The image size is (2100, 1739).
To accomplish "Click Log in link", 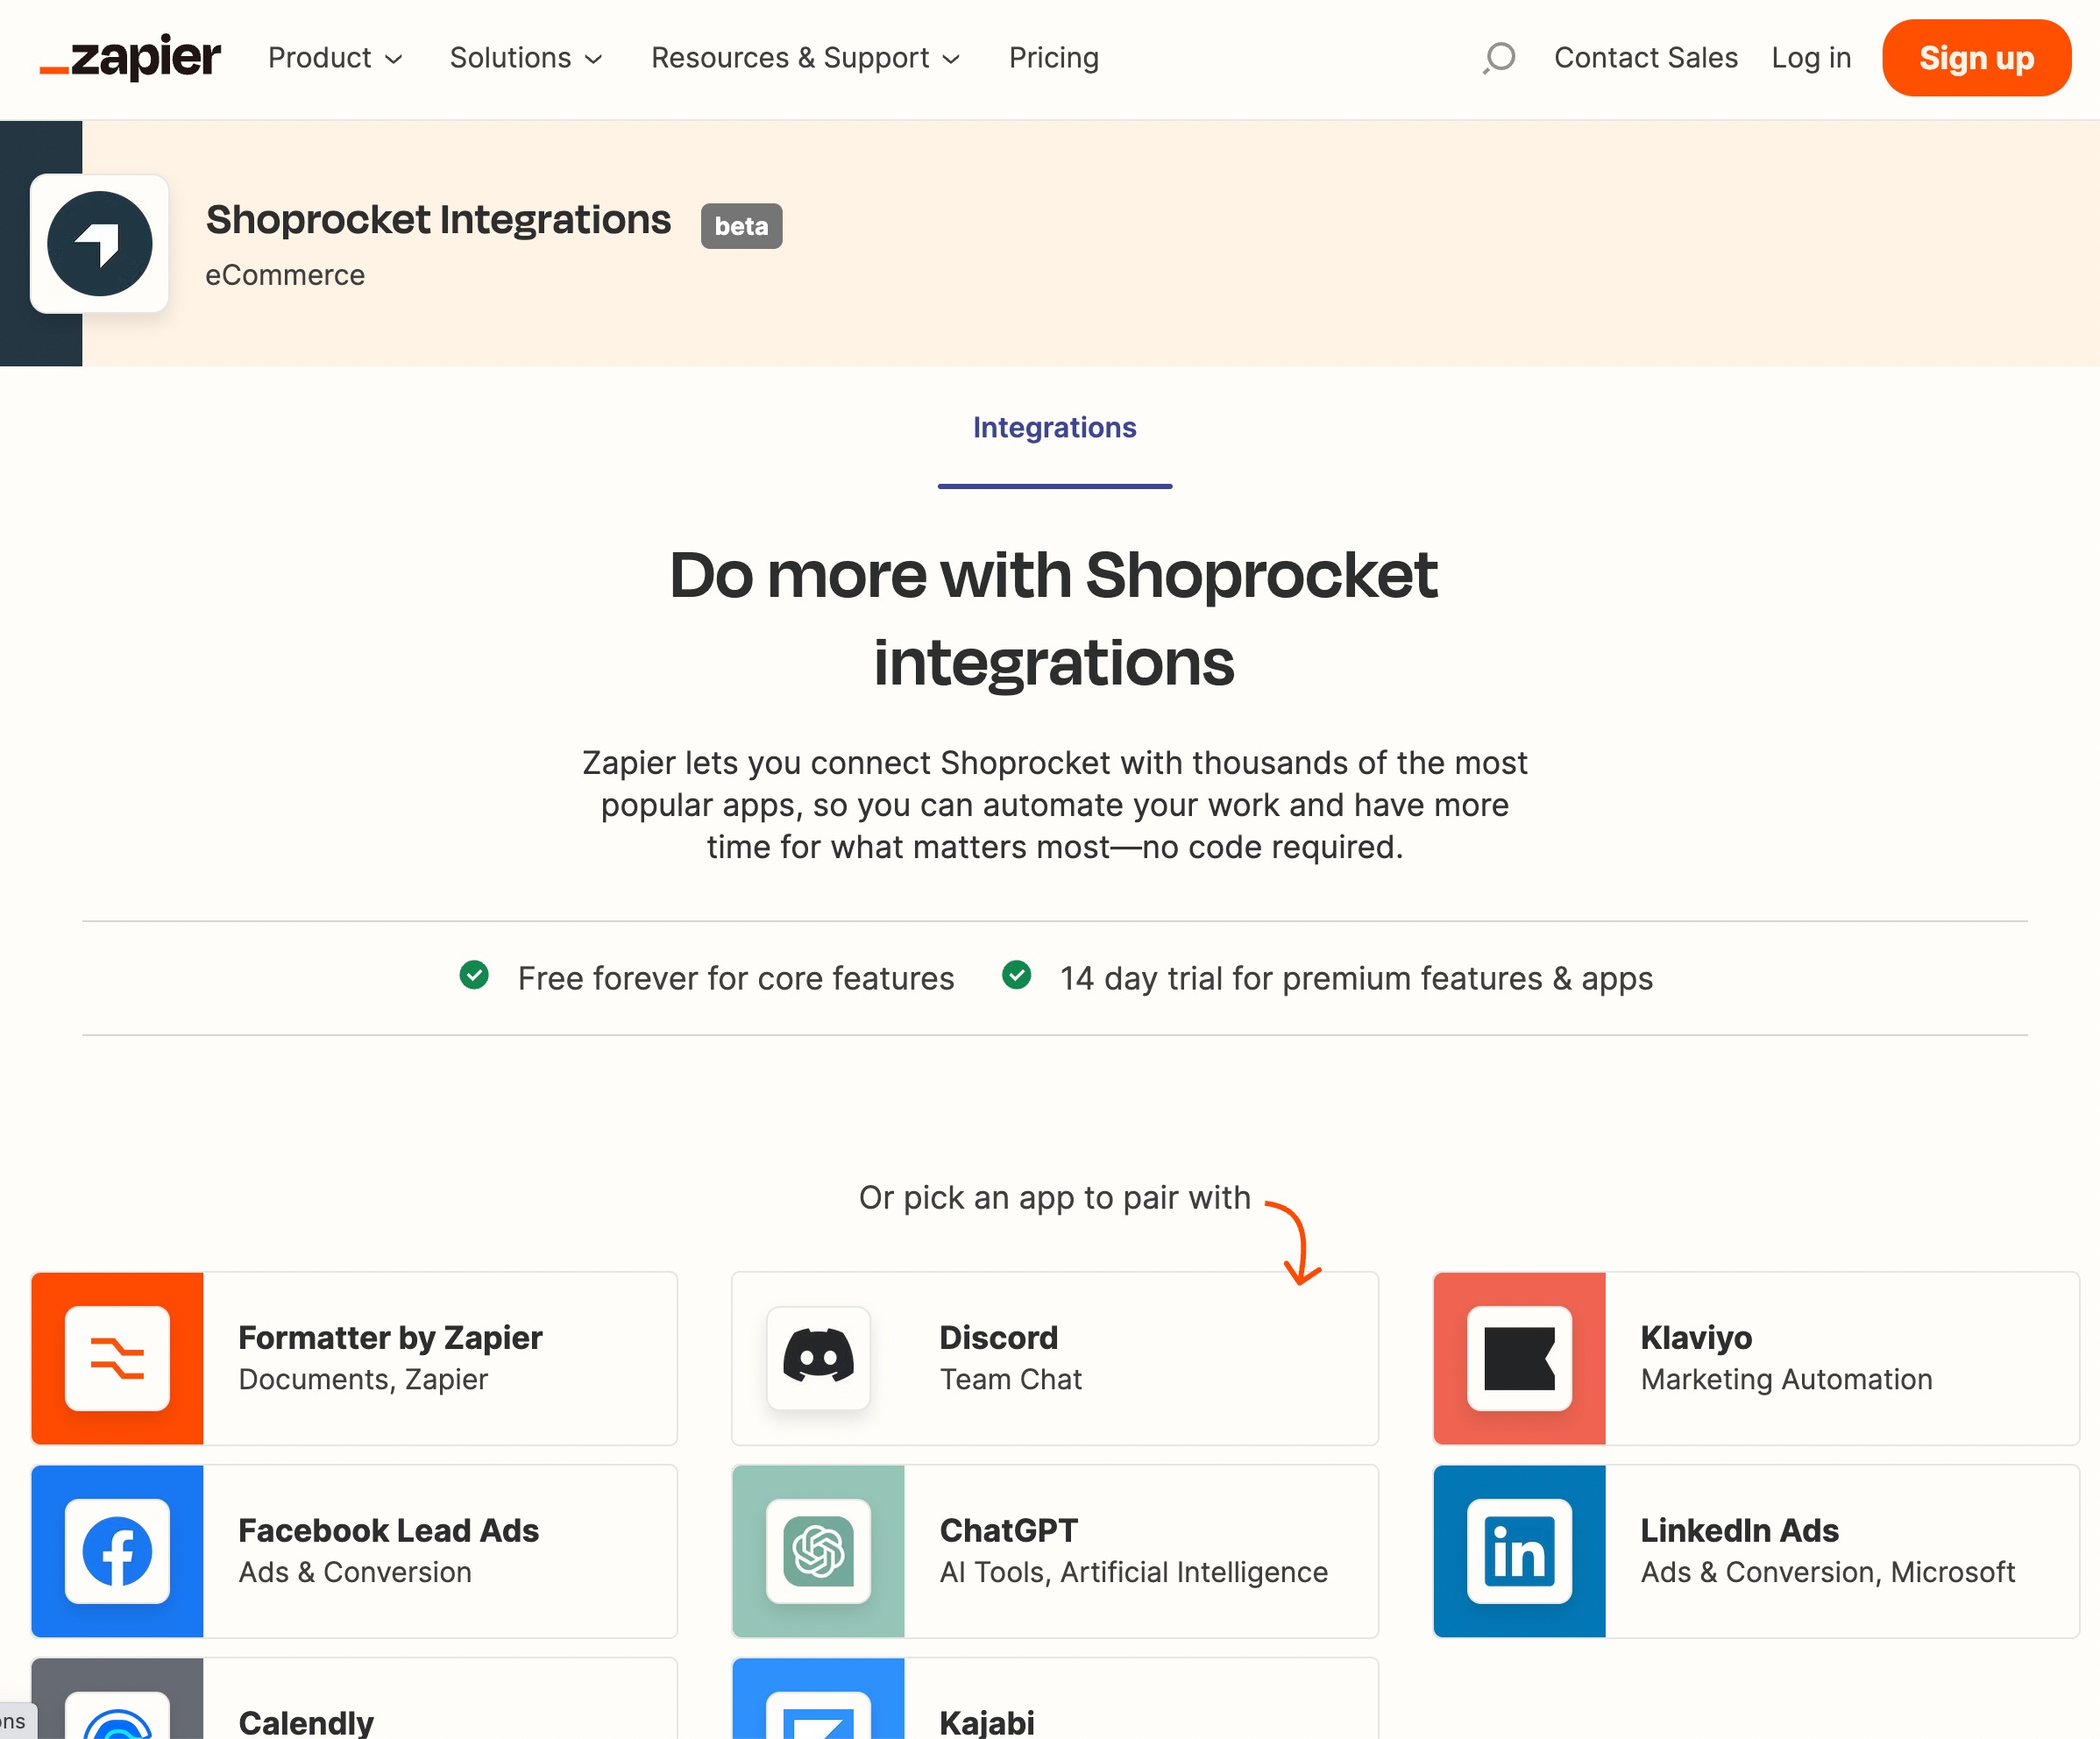I will 1811,58.
